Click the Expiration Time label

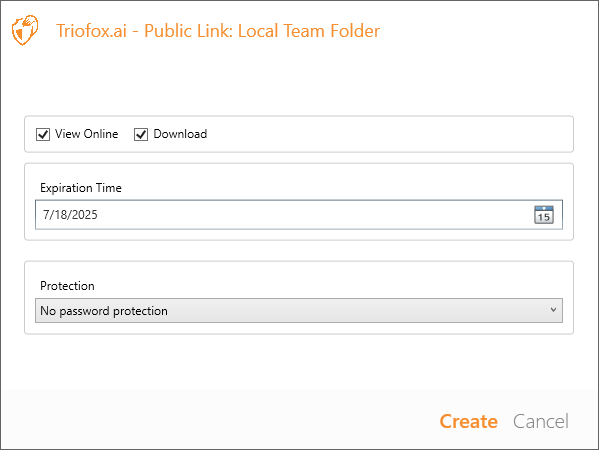coord(81,188)
